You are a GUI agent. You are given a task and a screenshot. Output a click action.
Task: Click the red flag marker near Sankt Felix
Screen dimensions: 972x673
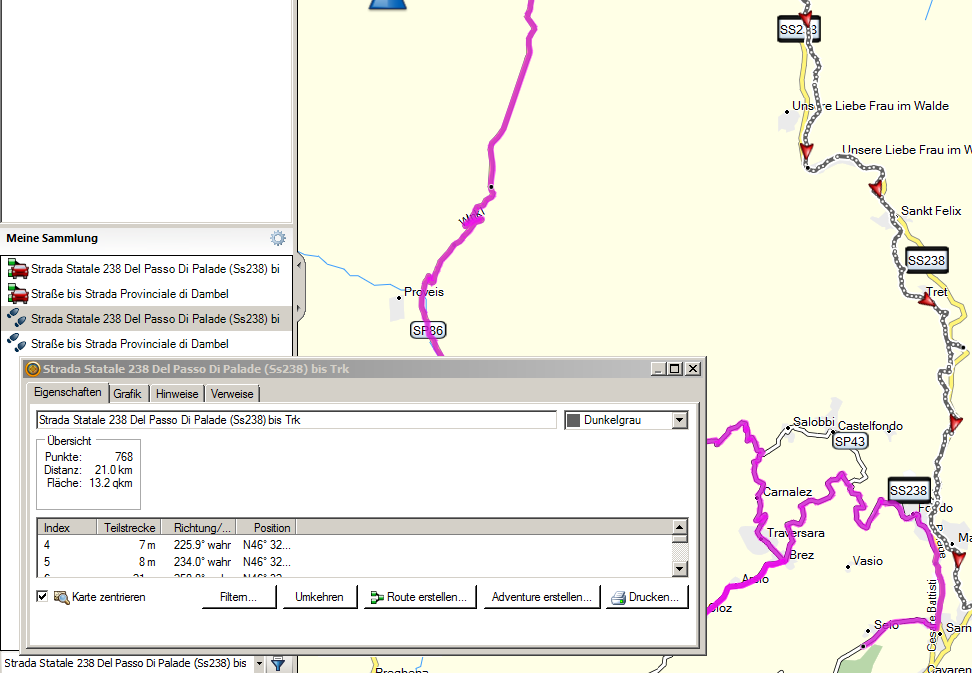(x=877, y=189)
